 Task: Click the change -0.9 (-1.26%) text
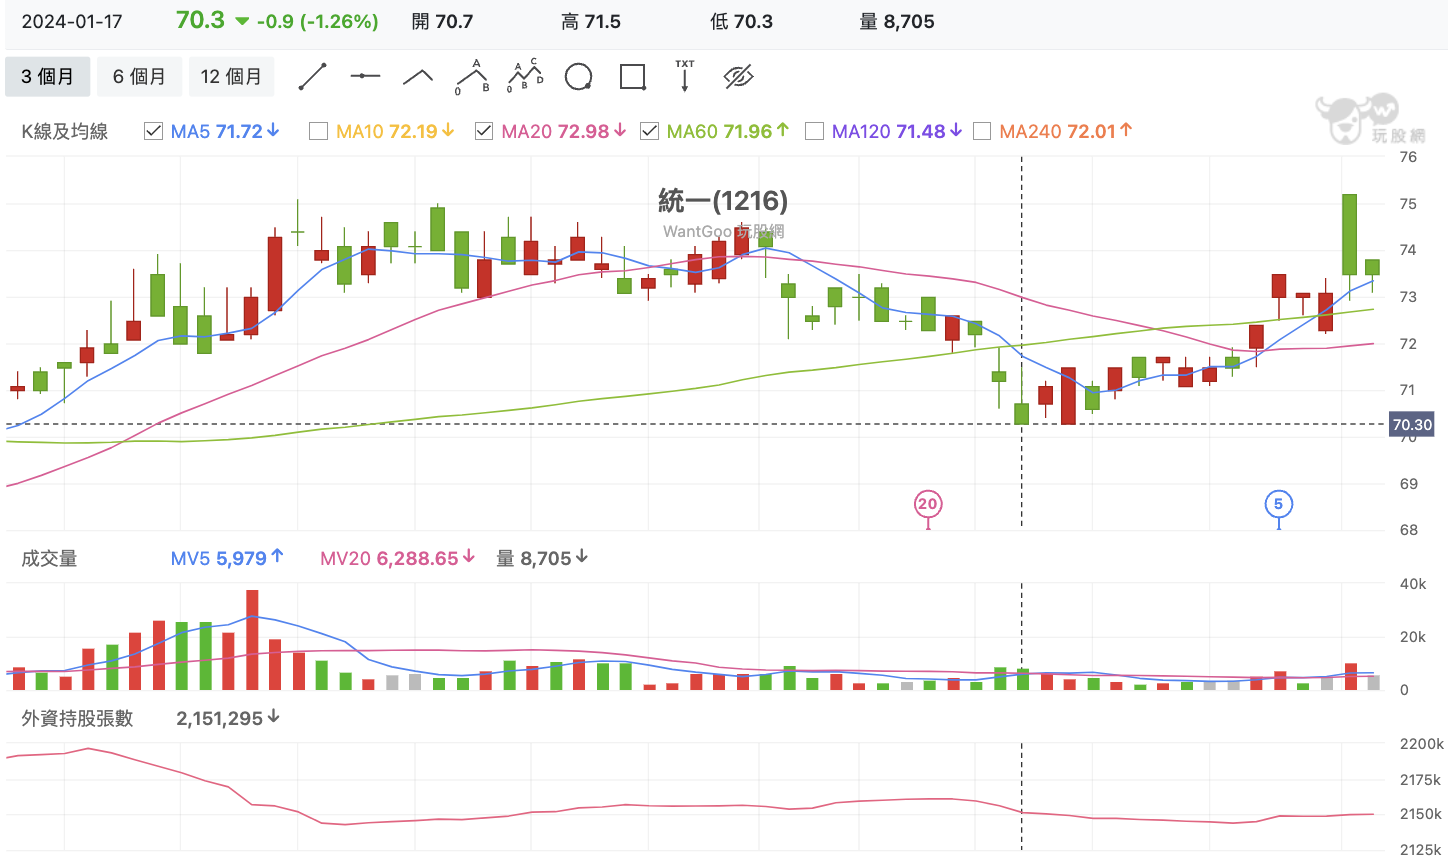tap(318, 21)
